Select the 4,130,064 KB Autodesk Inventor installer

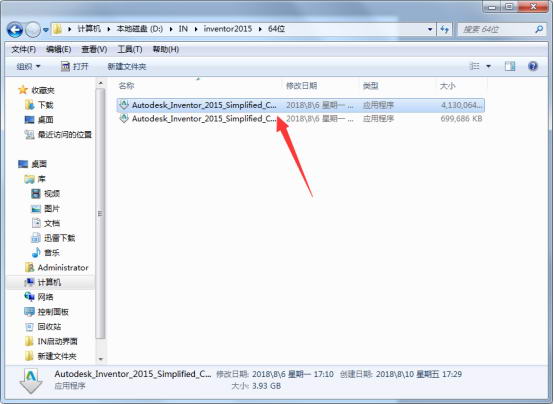coord(300,105)
